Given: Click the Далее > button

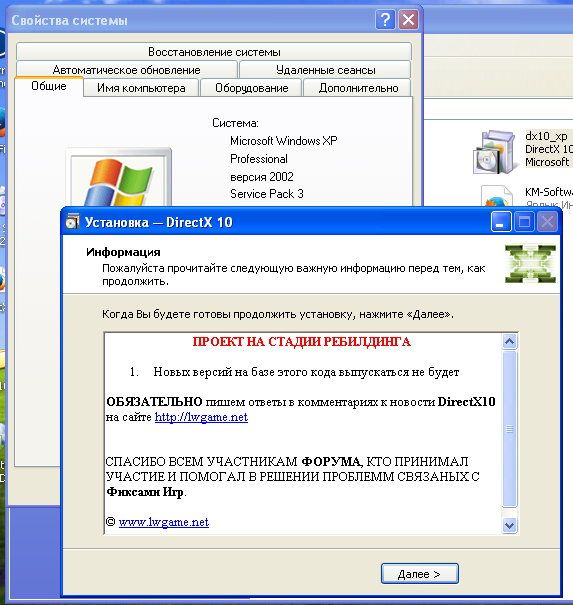Looking at the screenshot, I should (419, 573).
